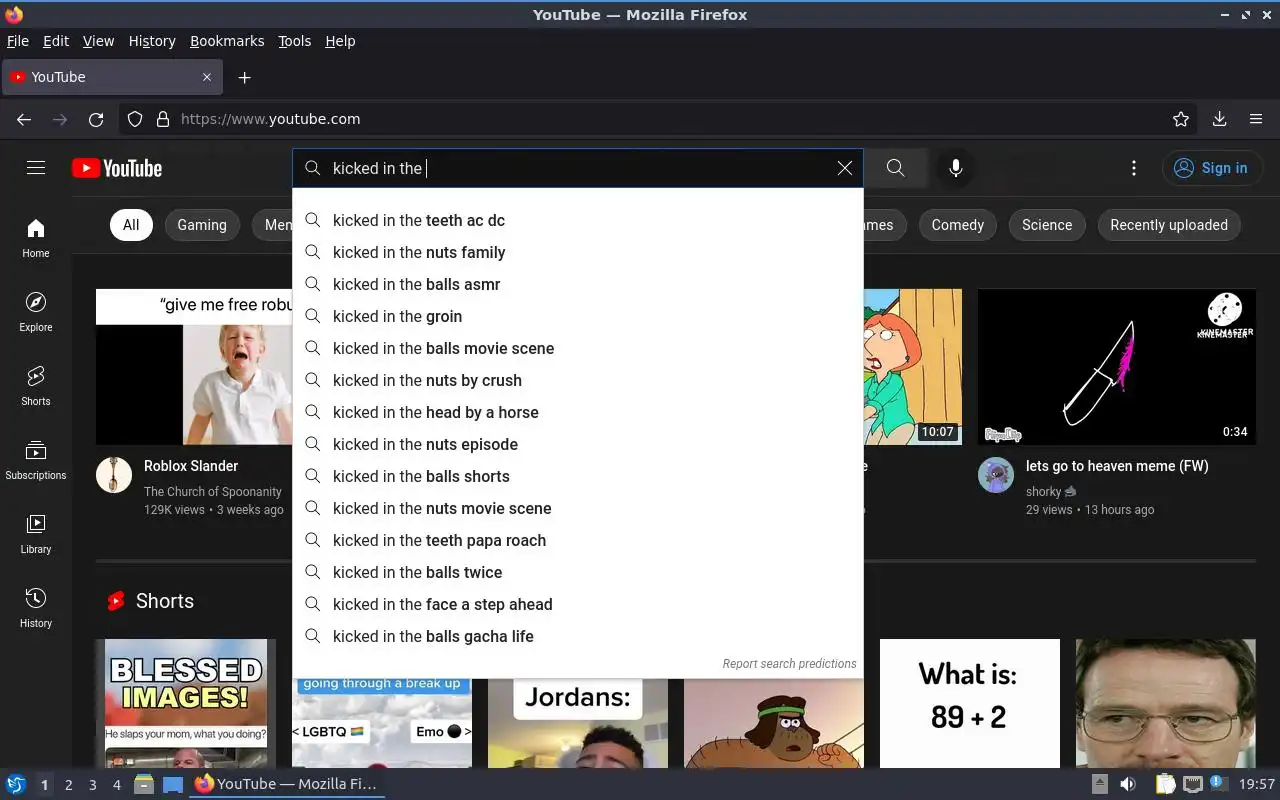Open Explore in sidebar

pos(36,312)
